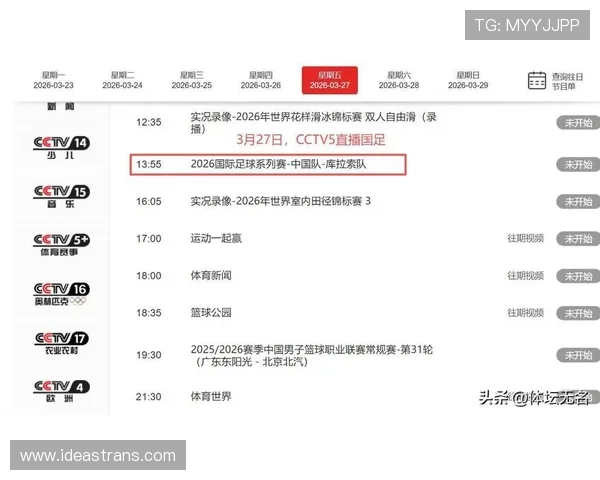Screen dimensions: 600x480
Task: Click the 17:00 time entry
Action: [x=149, y=238]
